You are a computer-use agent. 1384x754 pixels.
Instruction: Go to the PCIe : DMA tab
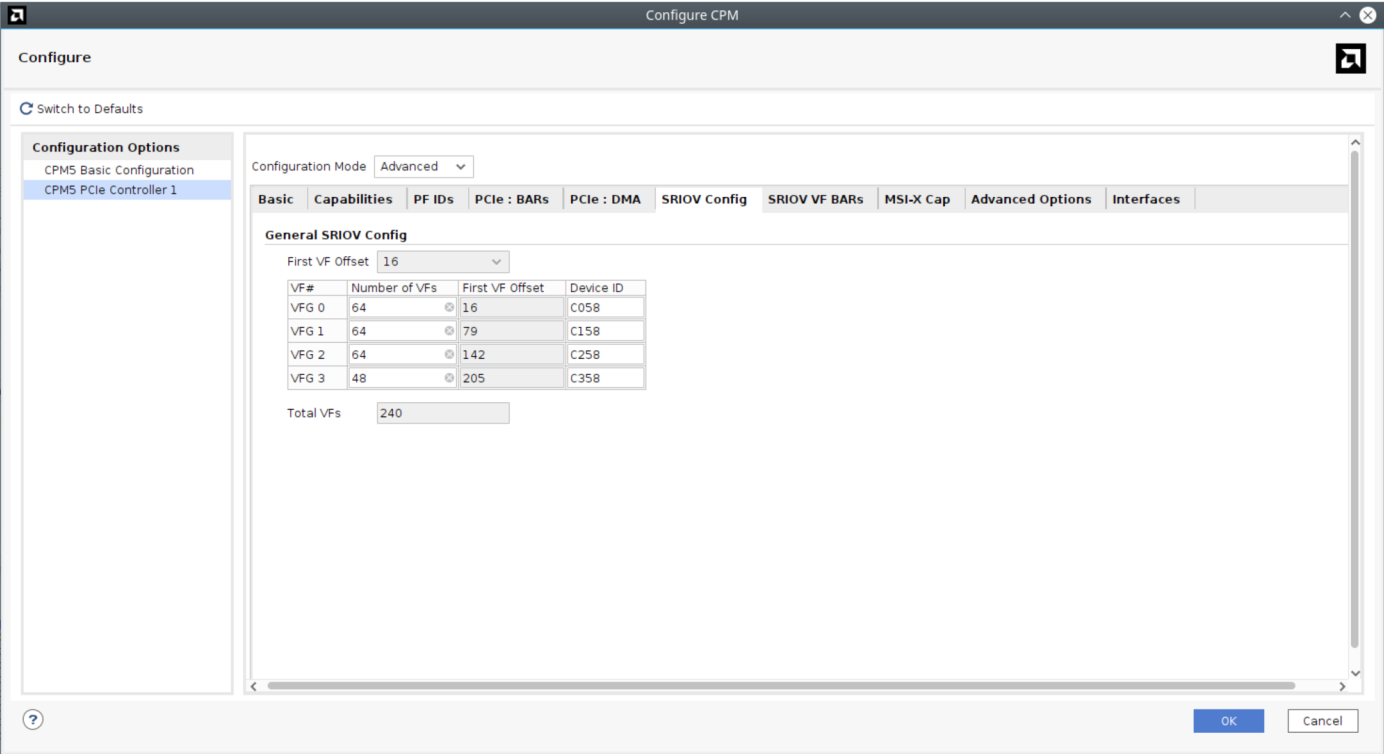click(x=605, y=199)
